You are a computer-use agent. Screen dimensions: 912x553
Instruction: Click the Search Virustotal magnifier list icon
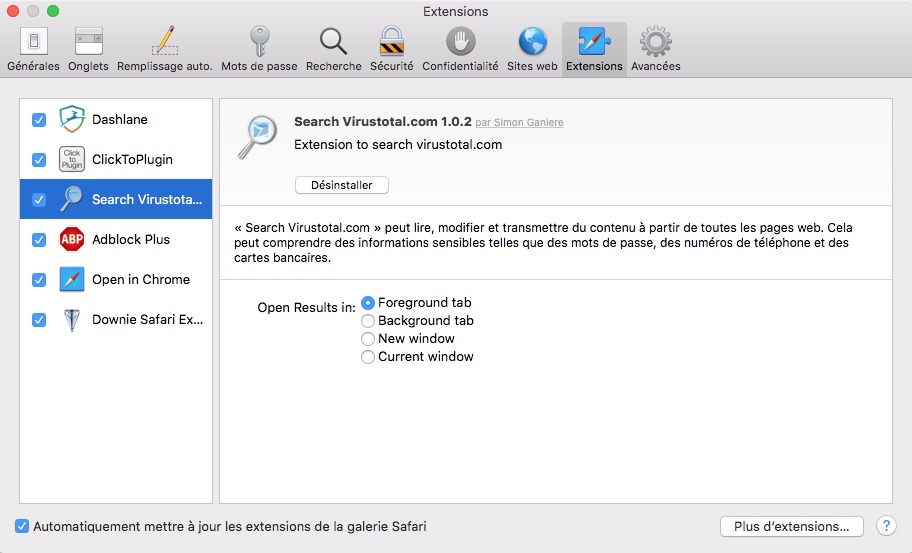[72, 199]
